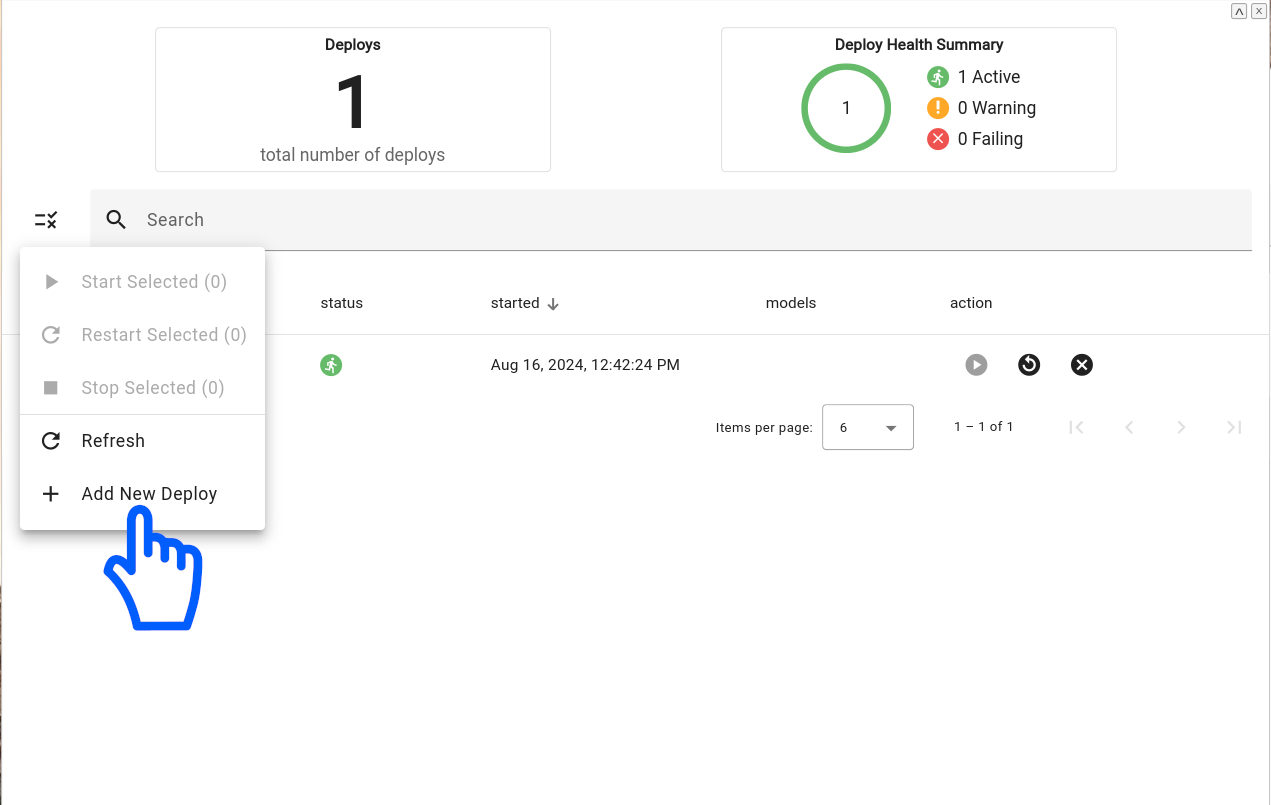
Task: Collapse the panel with the caret button
Action: tap(1239, 11)
